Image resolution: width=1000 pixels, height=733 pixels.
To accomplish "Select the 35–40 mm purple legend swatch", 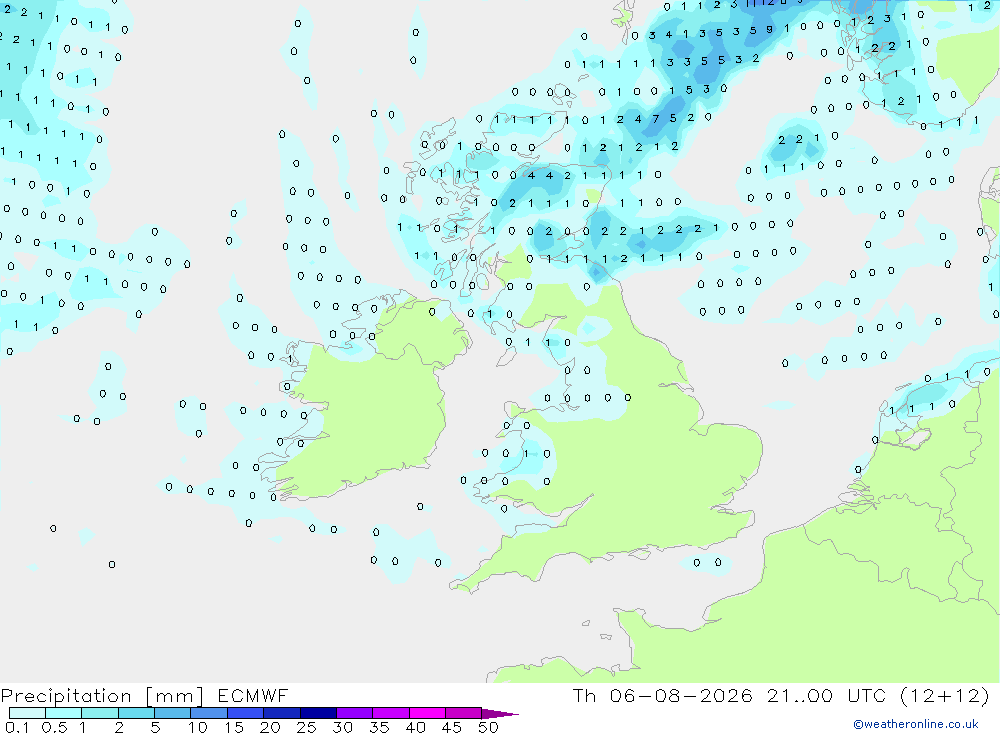I will tap(390, 713).
